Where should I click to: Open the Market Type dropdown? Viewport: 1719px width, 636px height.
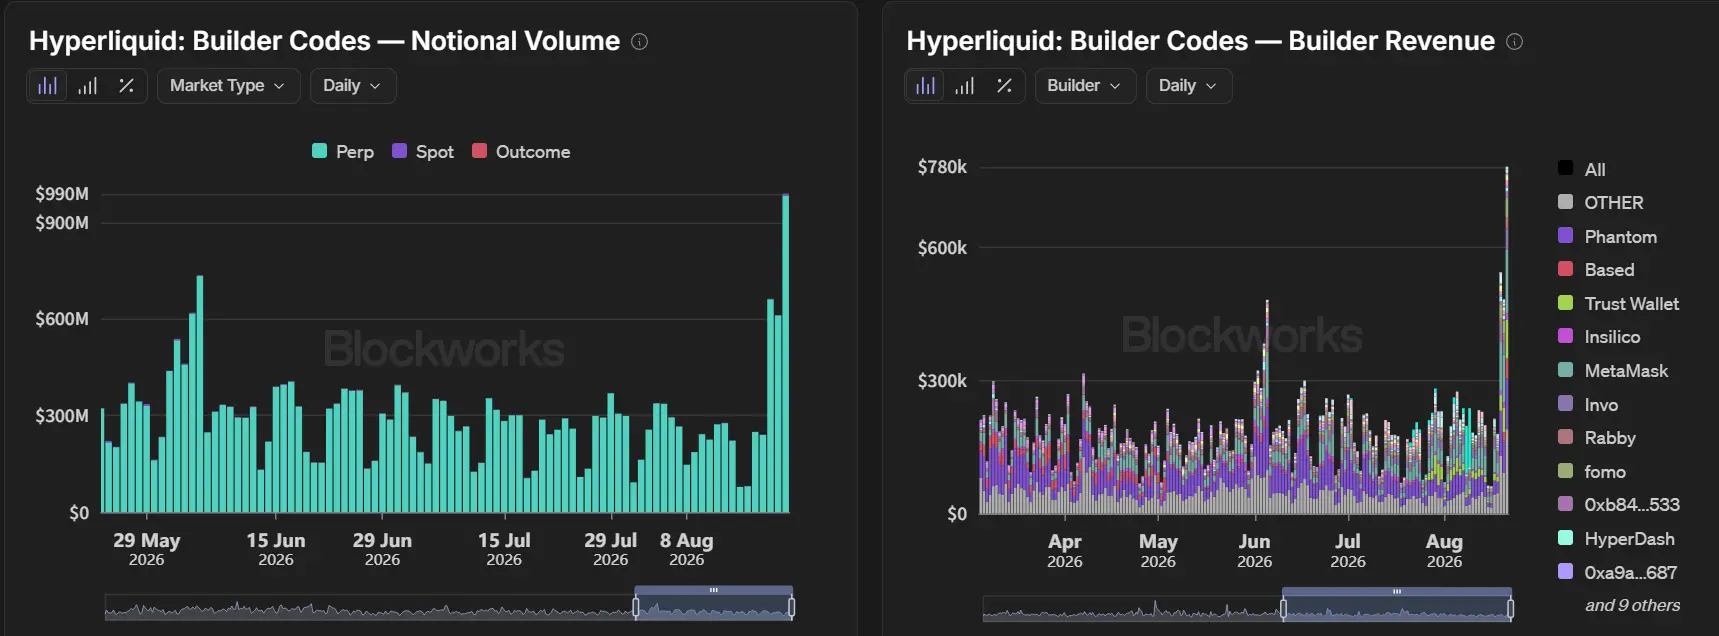228,86
